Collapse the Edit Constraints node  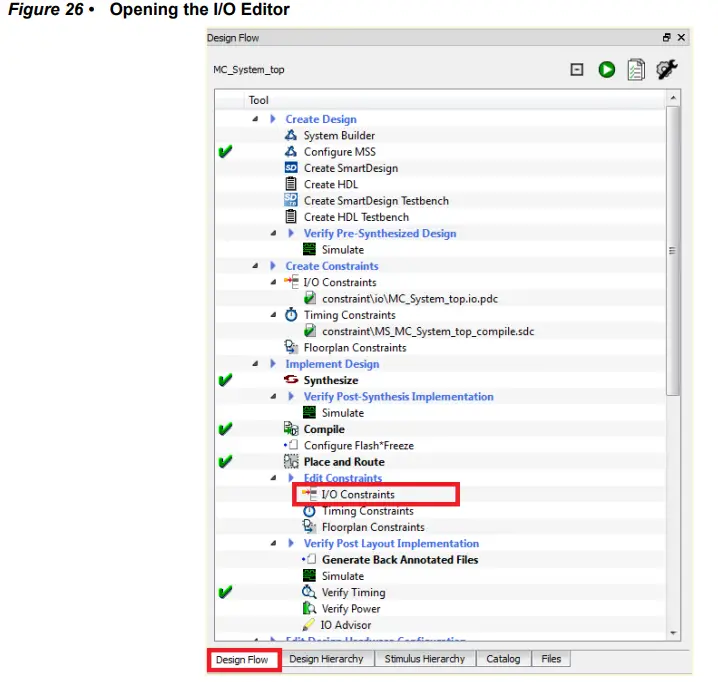coord(273,478)
